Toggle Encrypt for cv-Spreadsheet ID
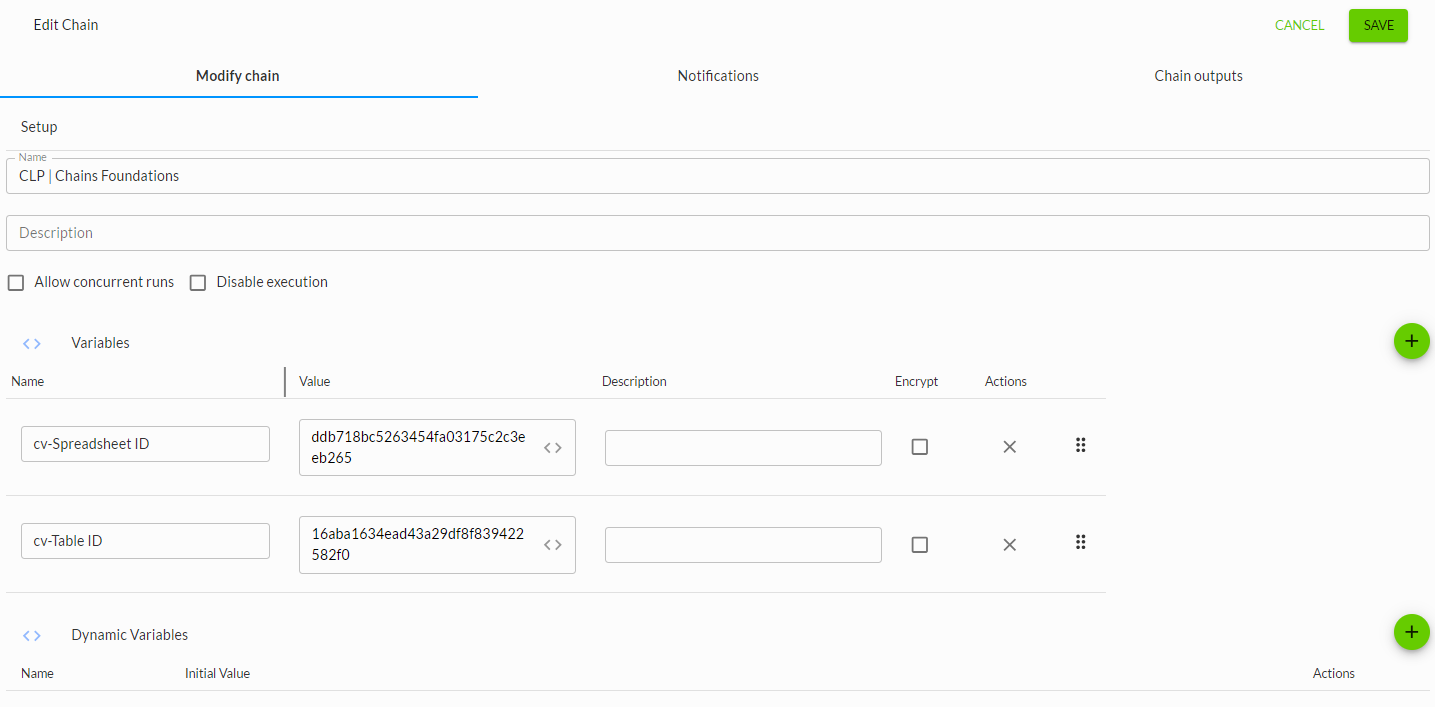Viewport: 1435px width, 707px height. pos(920,447)
